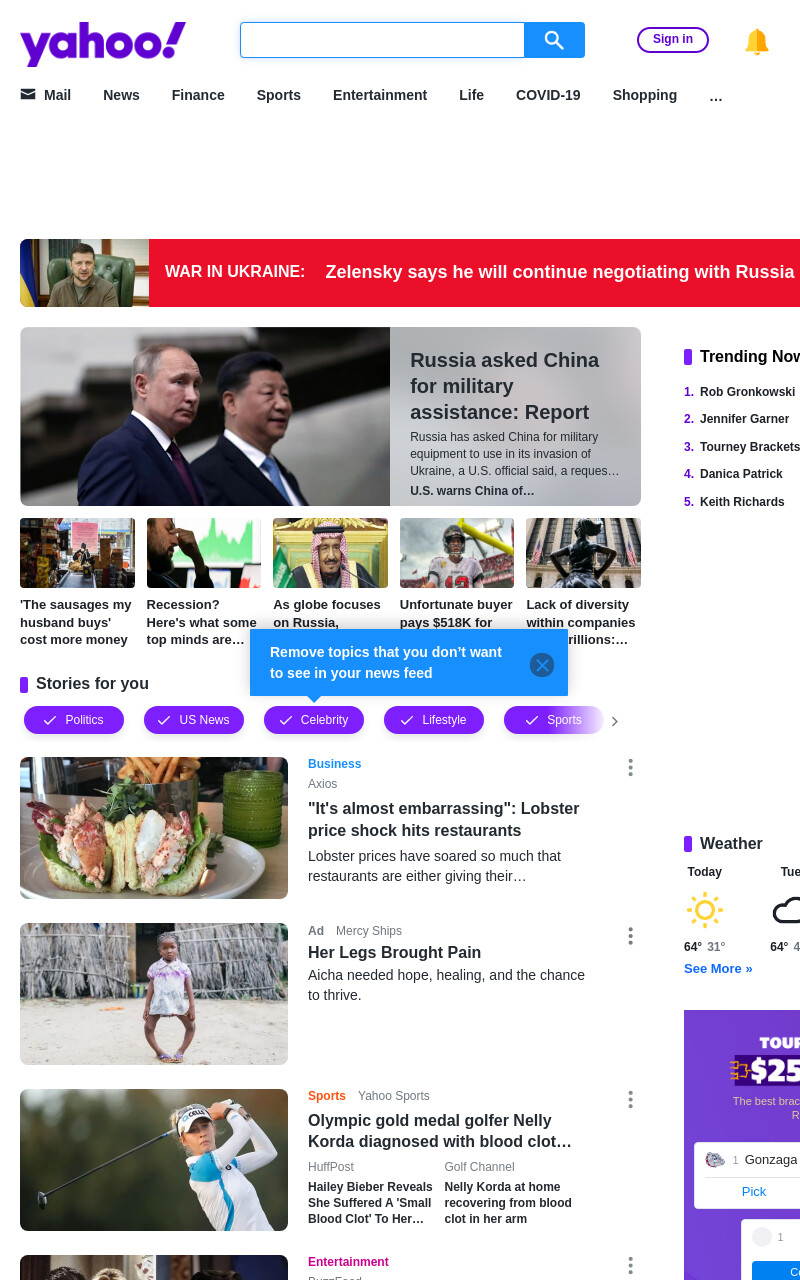This screenshot has width=800, height=1280.
Task: Open the Shopping tab
Action: point(645,95)
